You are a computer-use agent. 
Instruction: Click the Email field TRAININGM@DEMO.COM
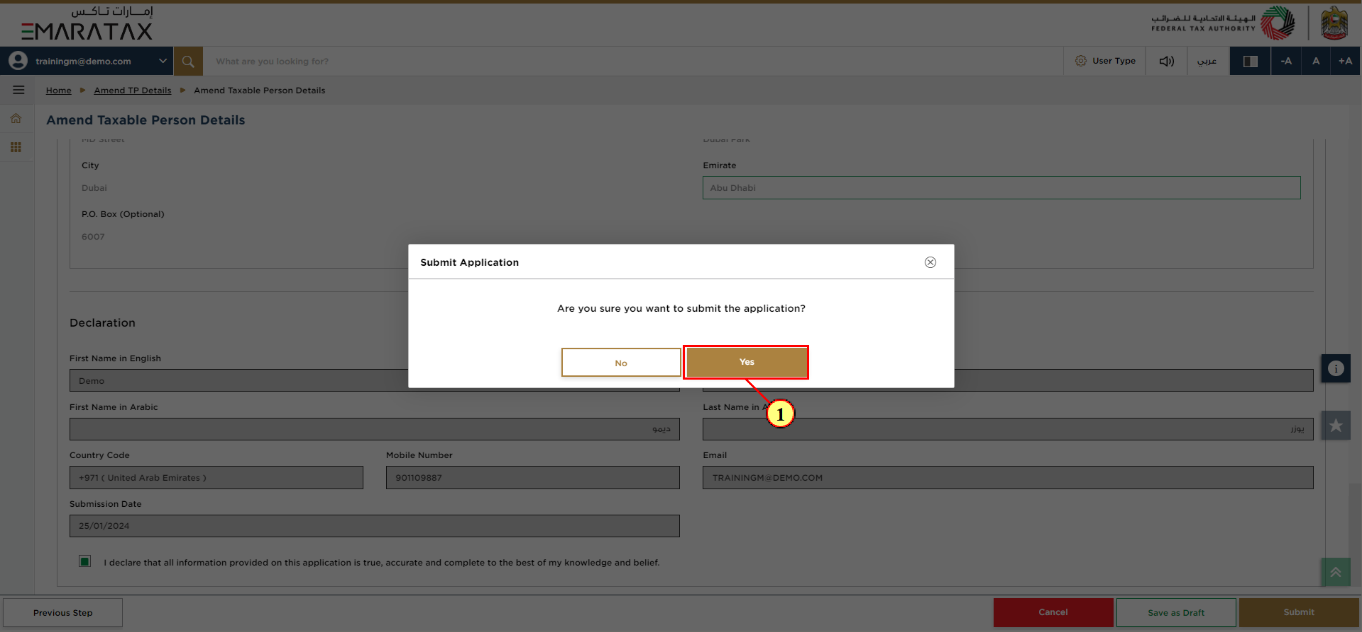pyautogui.click(x=1008, y=478)
